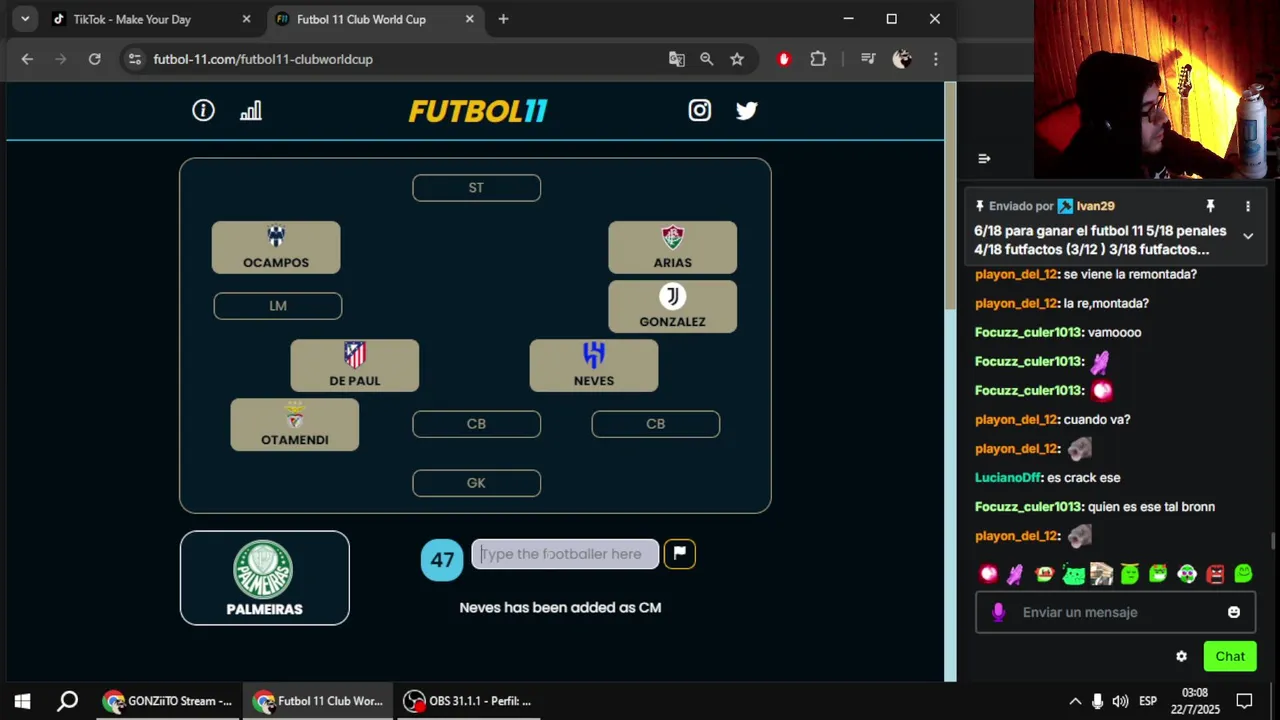Open the extensions puzzle icon

pos(818,59)
